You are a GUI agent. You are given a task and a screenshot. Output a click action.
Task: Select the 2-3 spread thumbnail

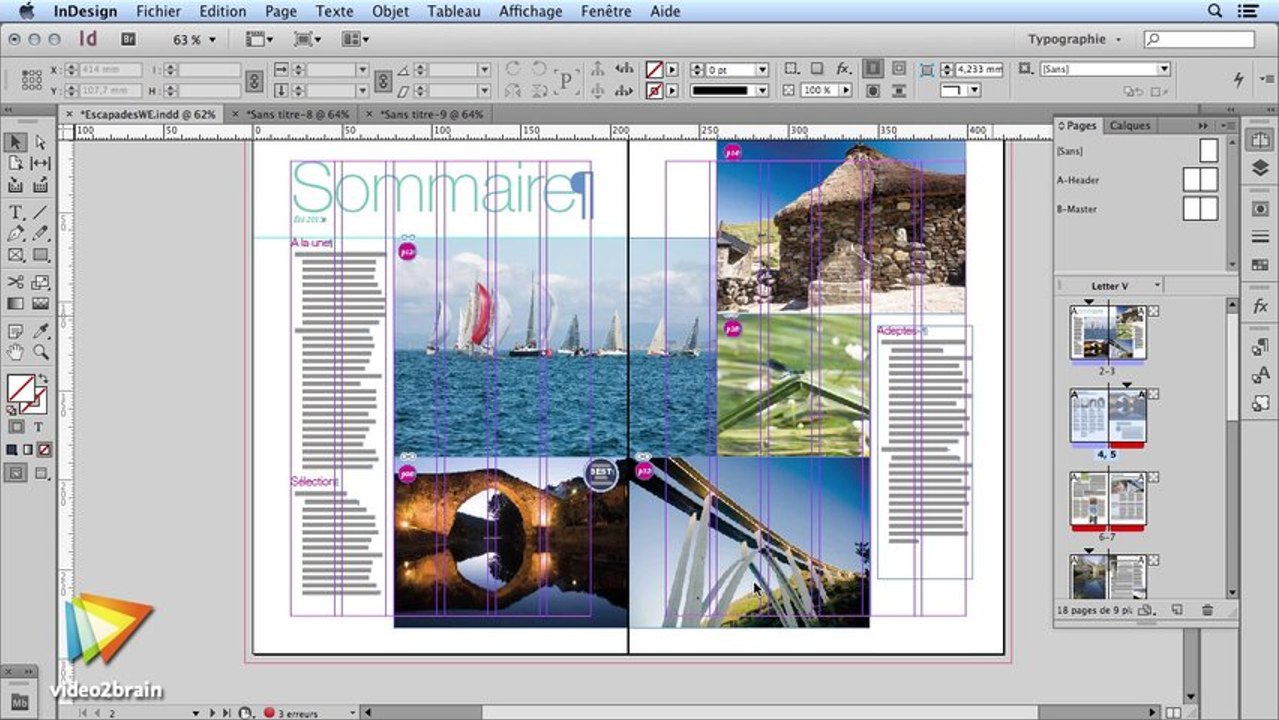(1107, 333)
